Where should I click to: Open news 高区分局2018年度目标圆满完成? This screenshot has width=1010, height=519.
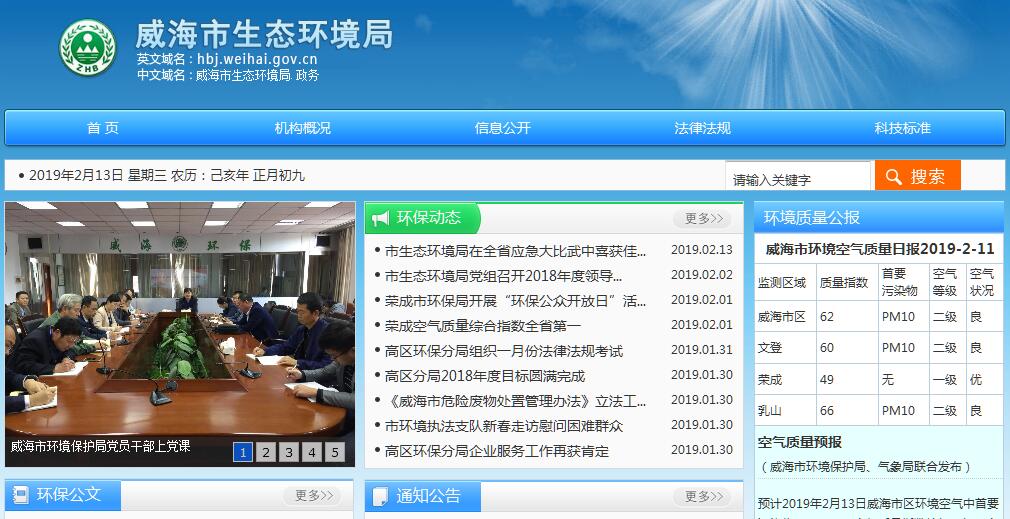pos(484,376)
